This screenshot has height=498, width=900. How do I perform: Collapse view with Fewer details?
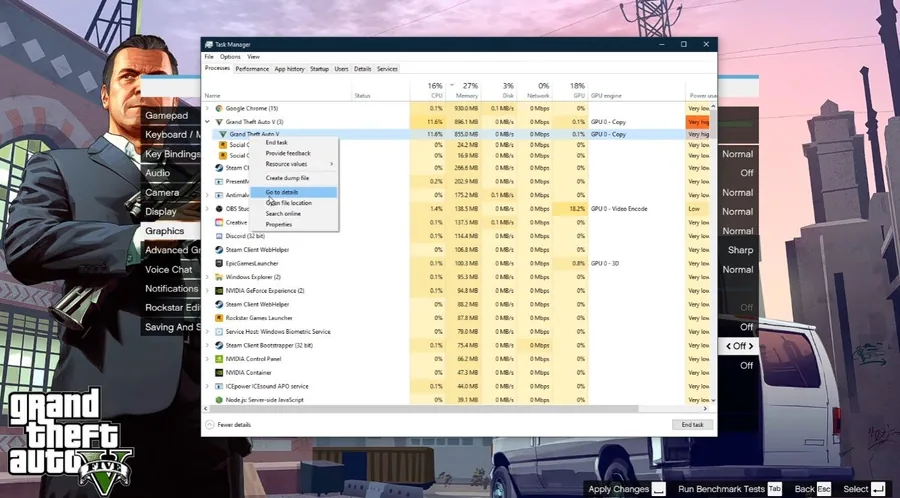pos(228,425)
